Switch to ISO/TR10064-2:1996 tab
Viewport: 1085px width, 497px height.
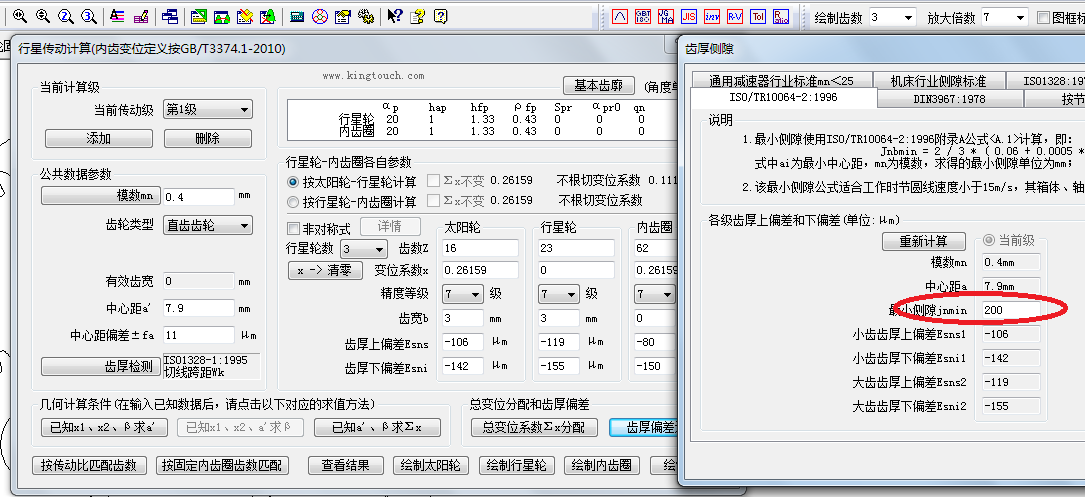coord(783,98)
